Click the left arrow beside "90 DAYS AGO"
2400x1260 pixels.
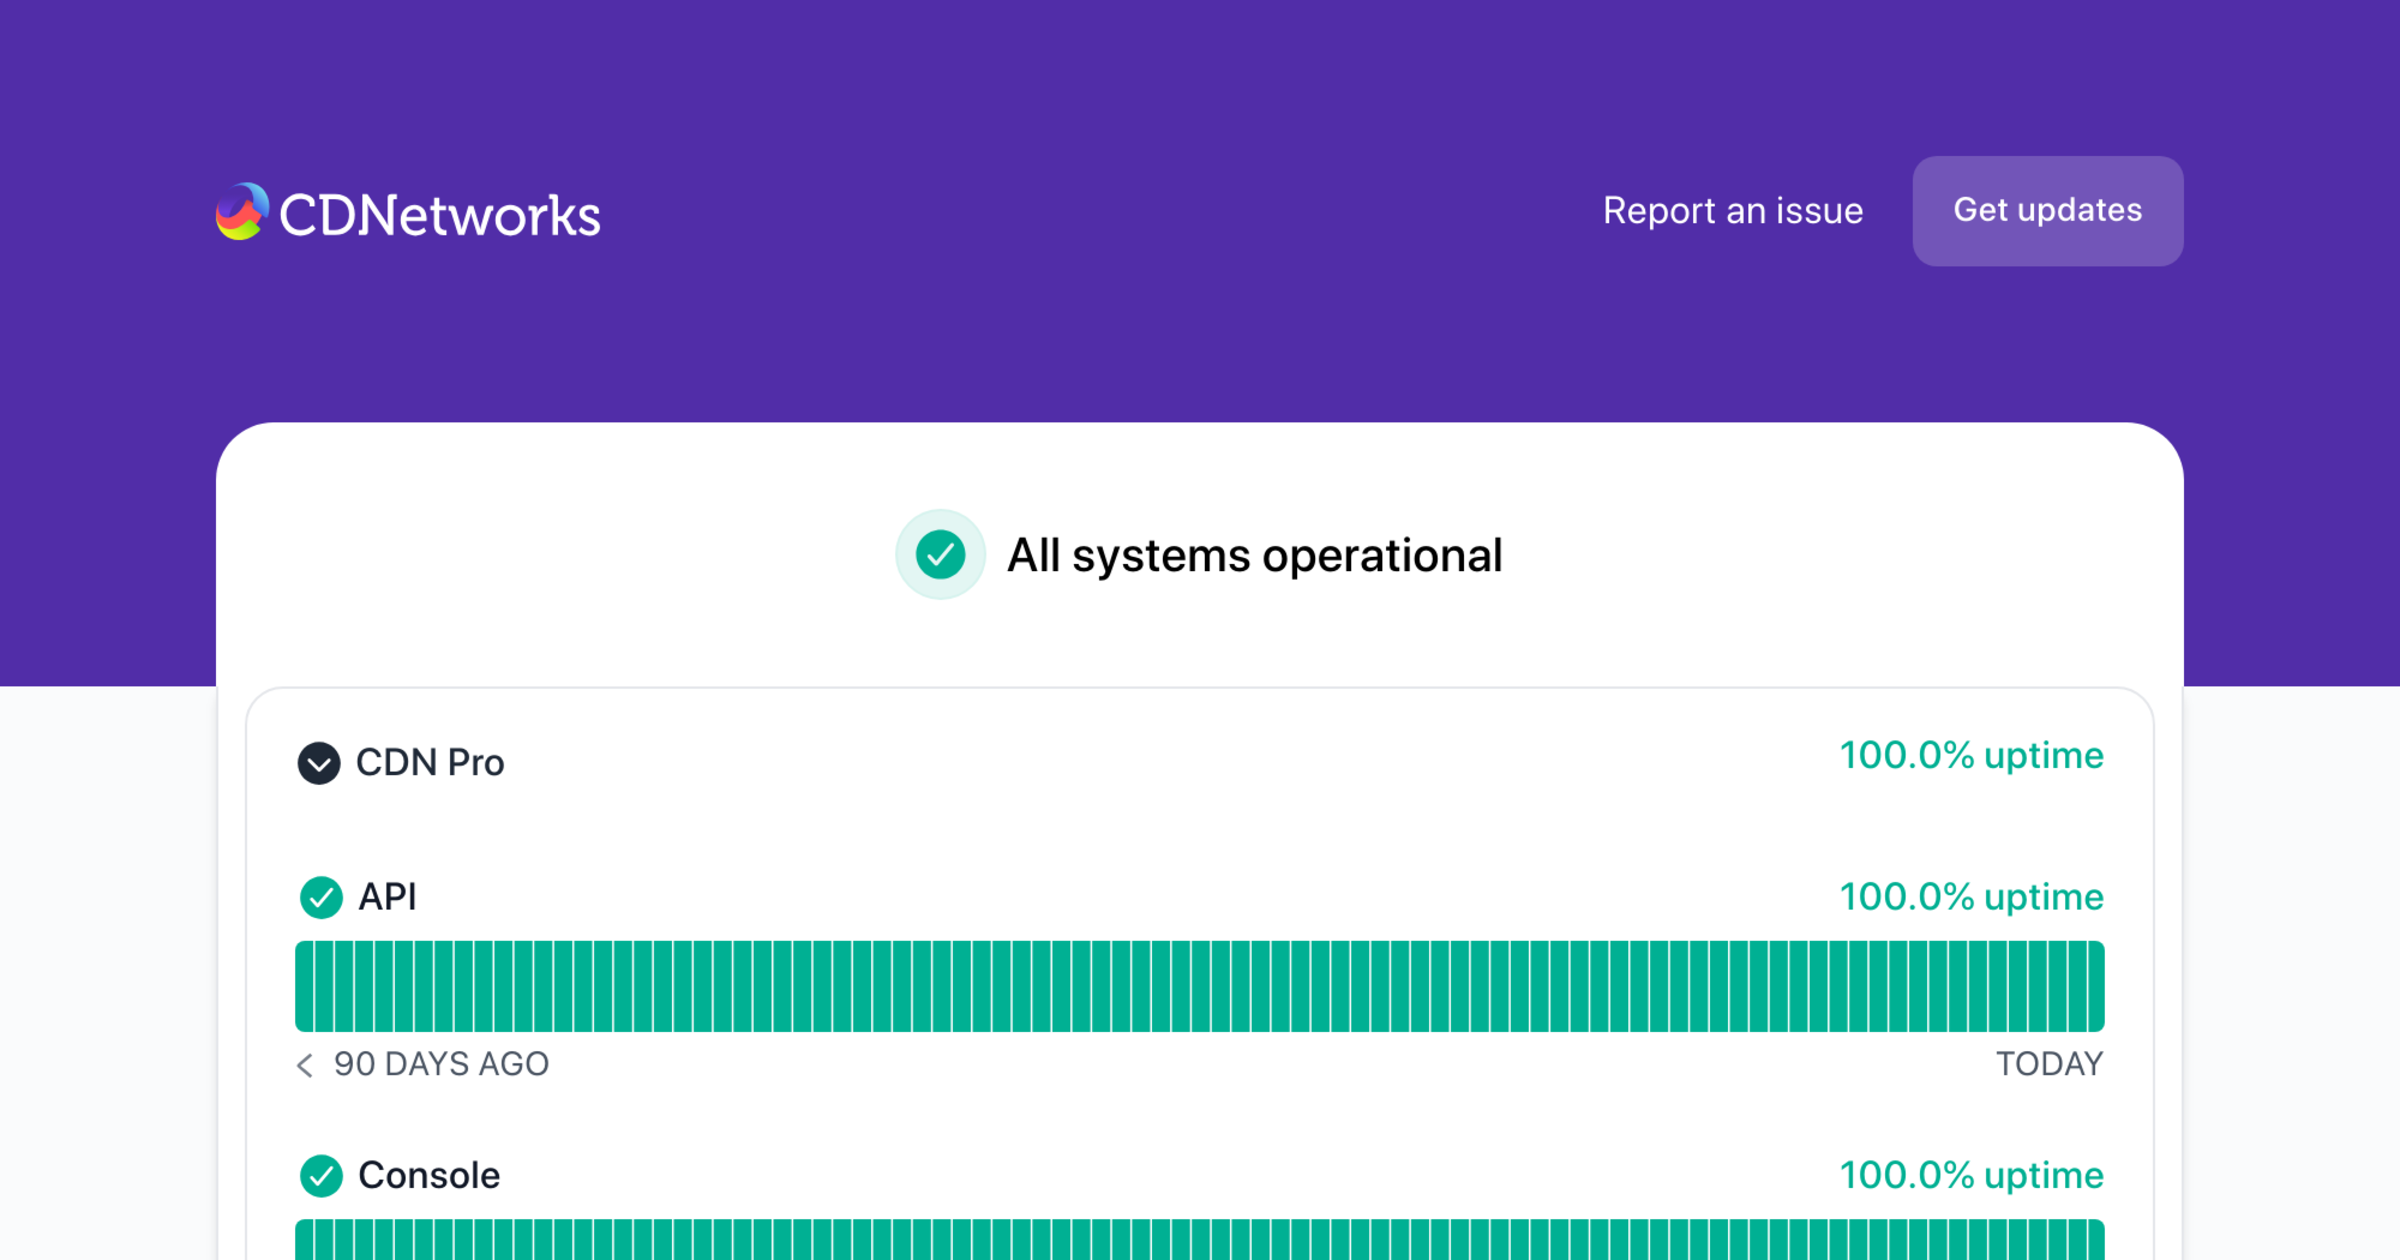pyautogui.click(x=303, y=1066)
